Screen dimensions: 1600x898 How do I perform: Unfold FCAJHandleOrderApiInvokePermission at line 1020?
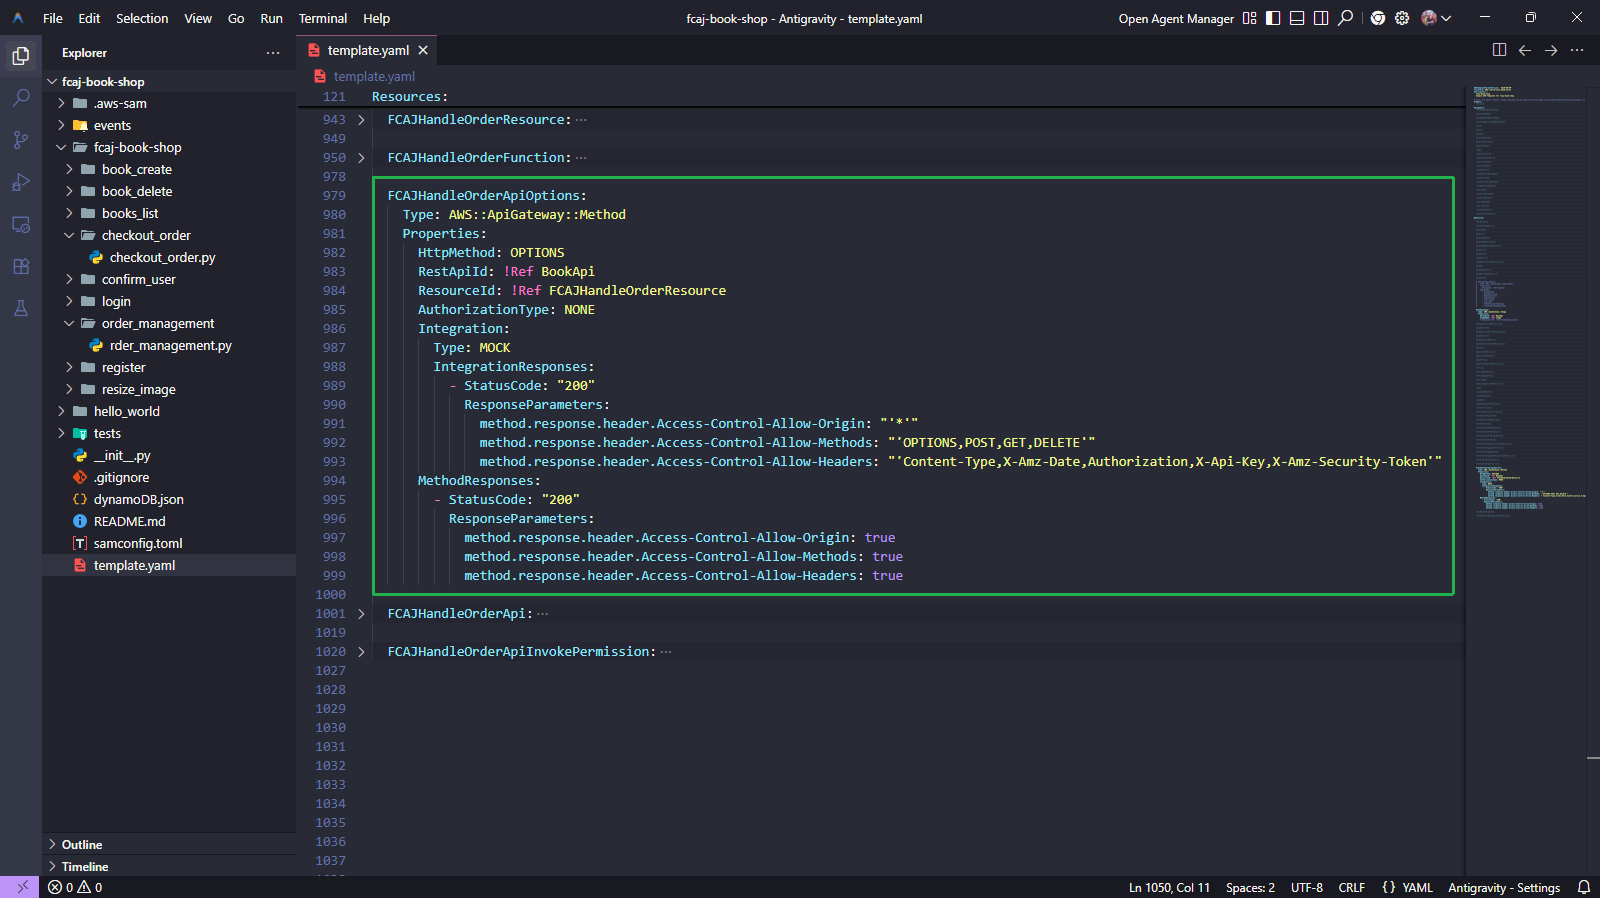click(361, 652)
